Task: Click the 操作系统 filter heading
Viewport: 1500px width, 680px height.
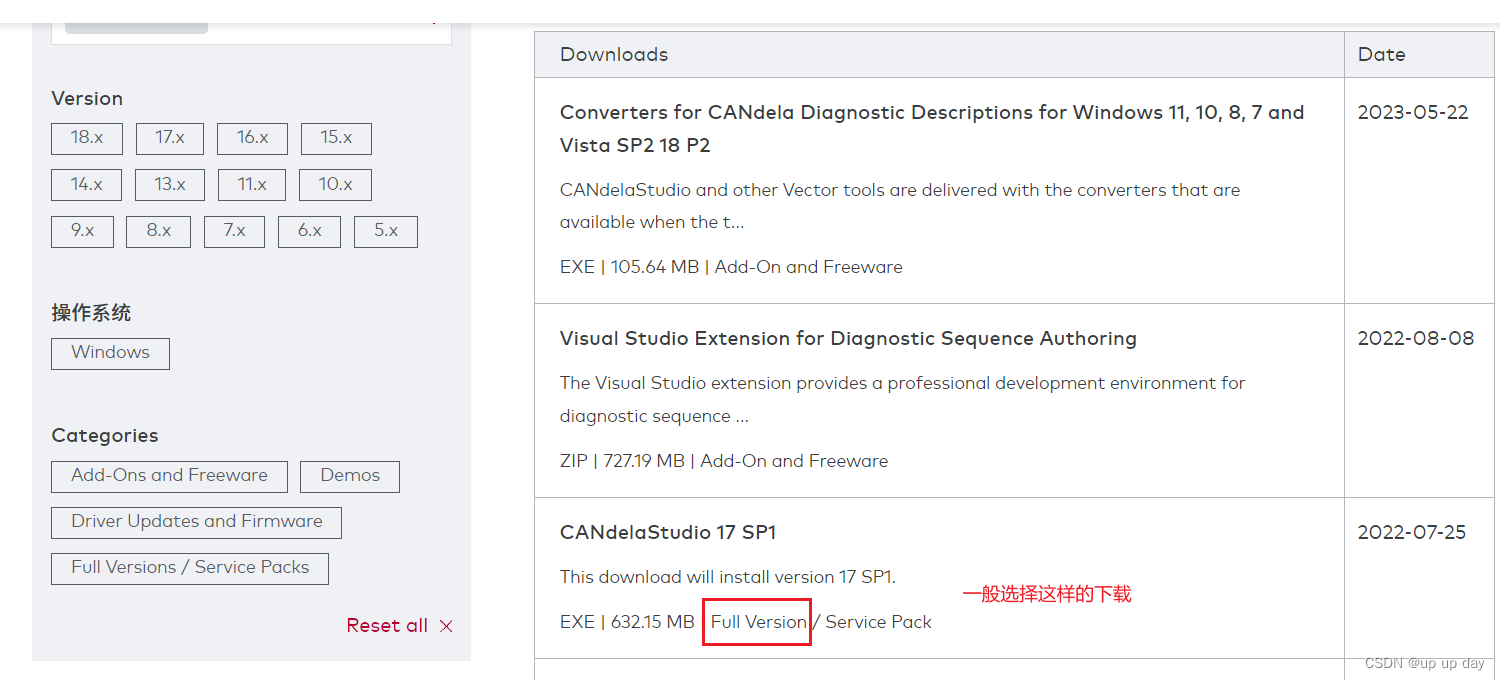Action: tap(91, 313)
